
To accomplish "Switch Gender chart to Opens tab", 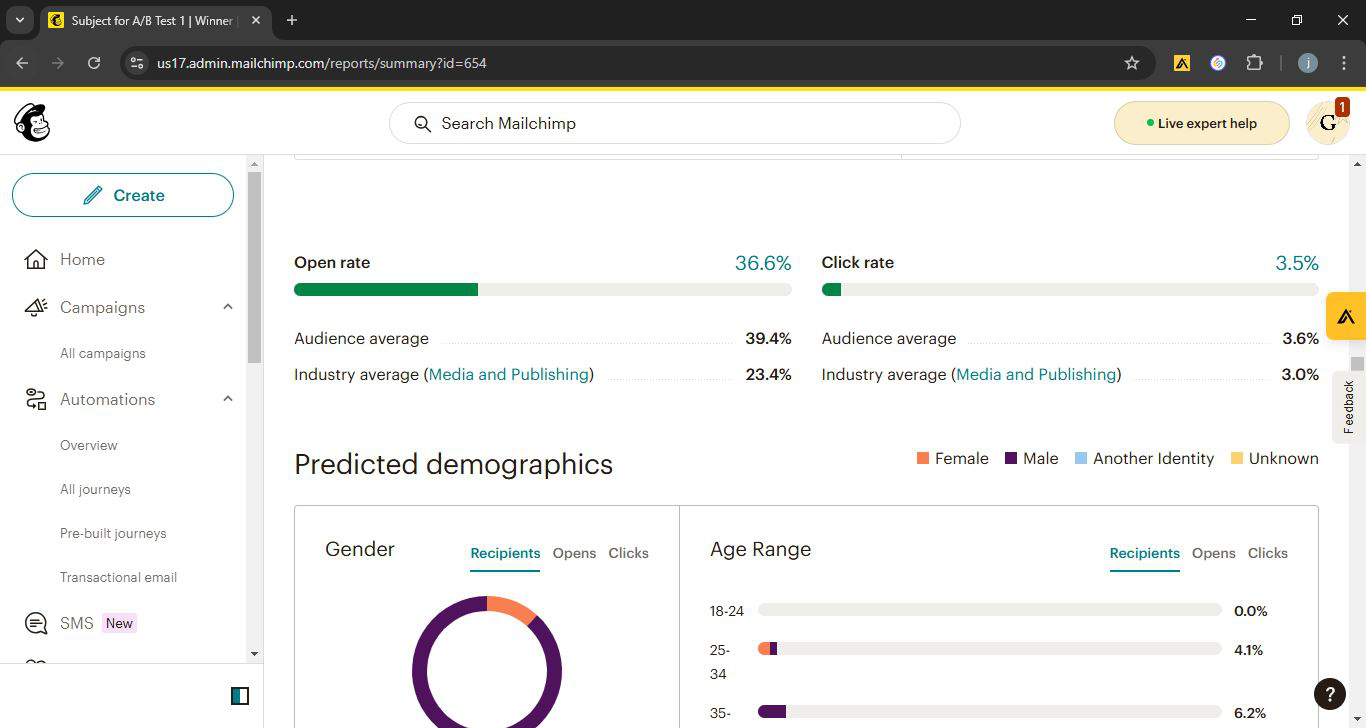I will [x=574, y=553].
